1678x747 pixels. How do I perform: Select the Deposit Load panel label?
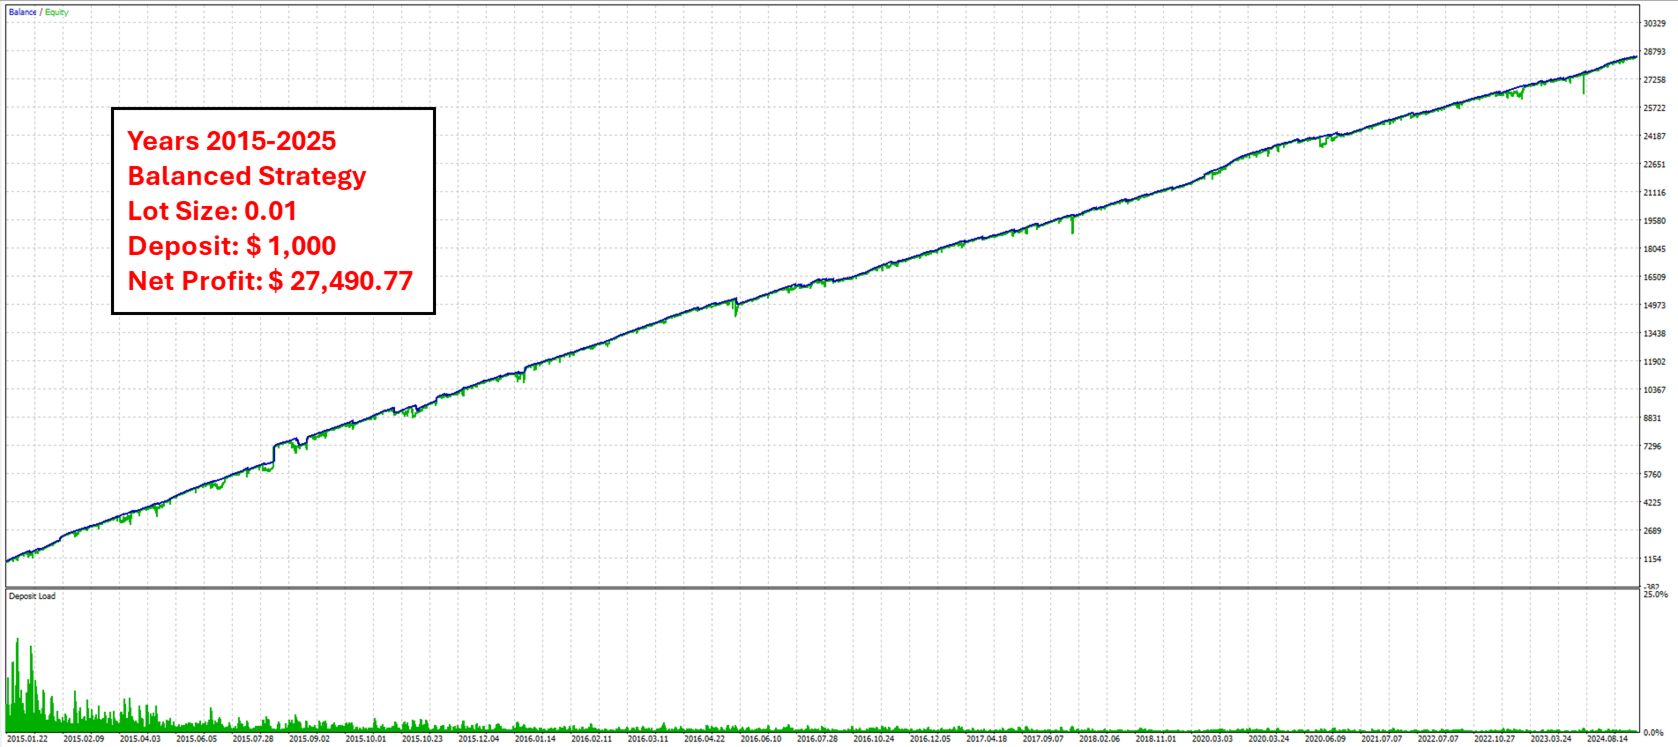[32, 596]
